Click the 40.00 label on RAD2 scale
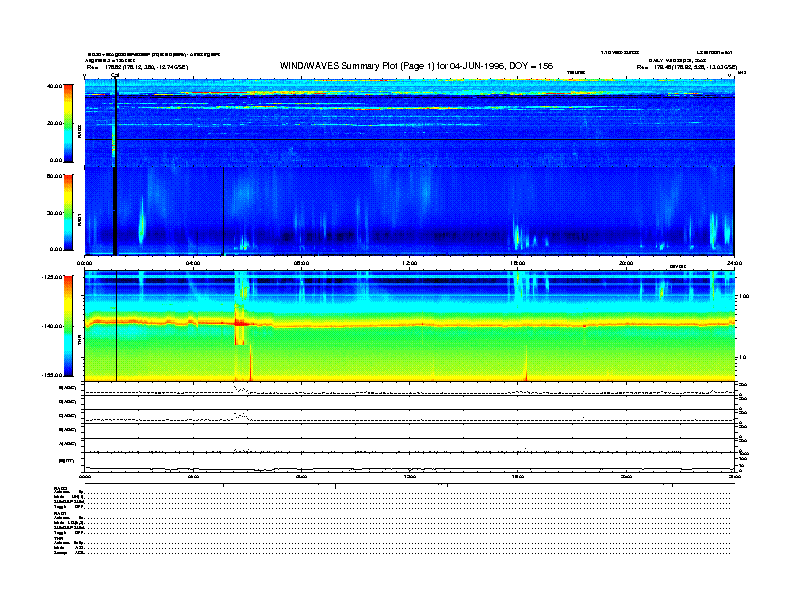The width and height of the screenshot is (792, 612). coord(54,86)
